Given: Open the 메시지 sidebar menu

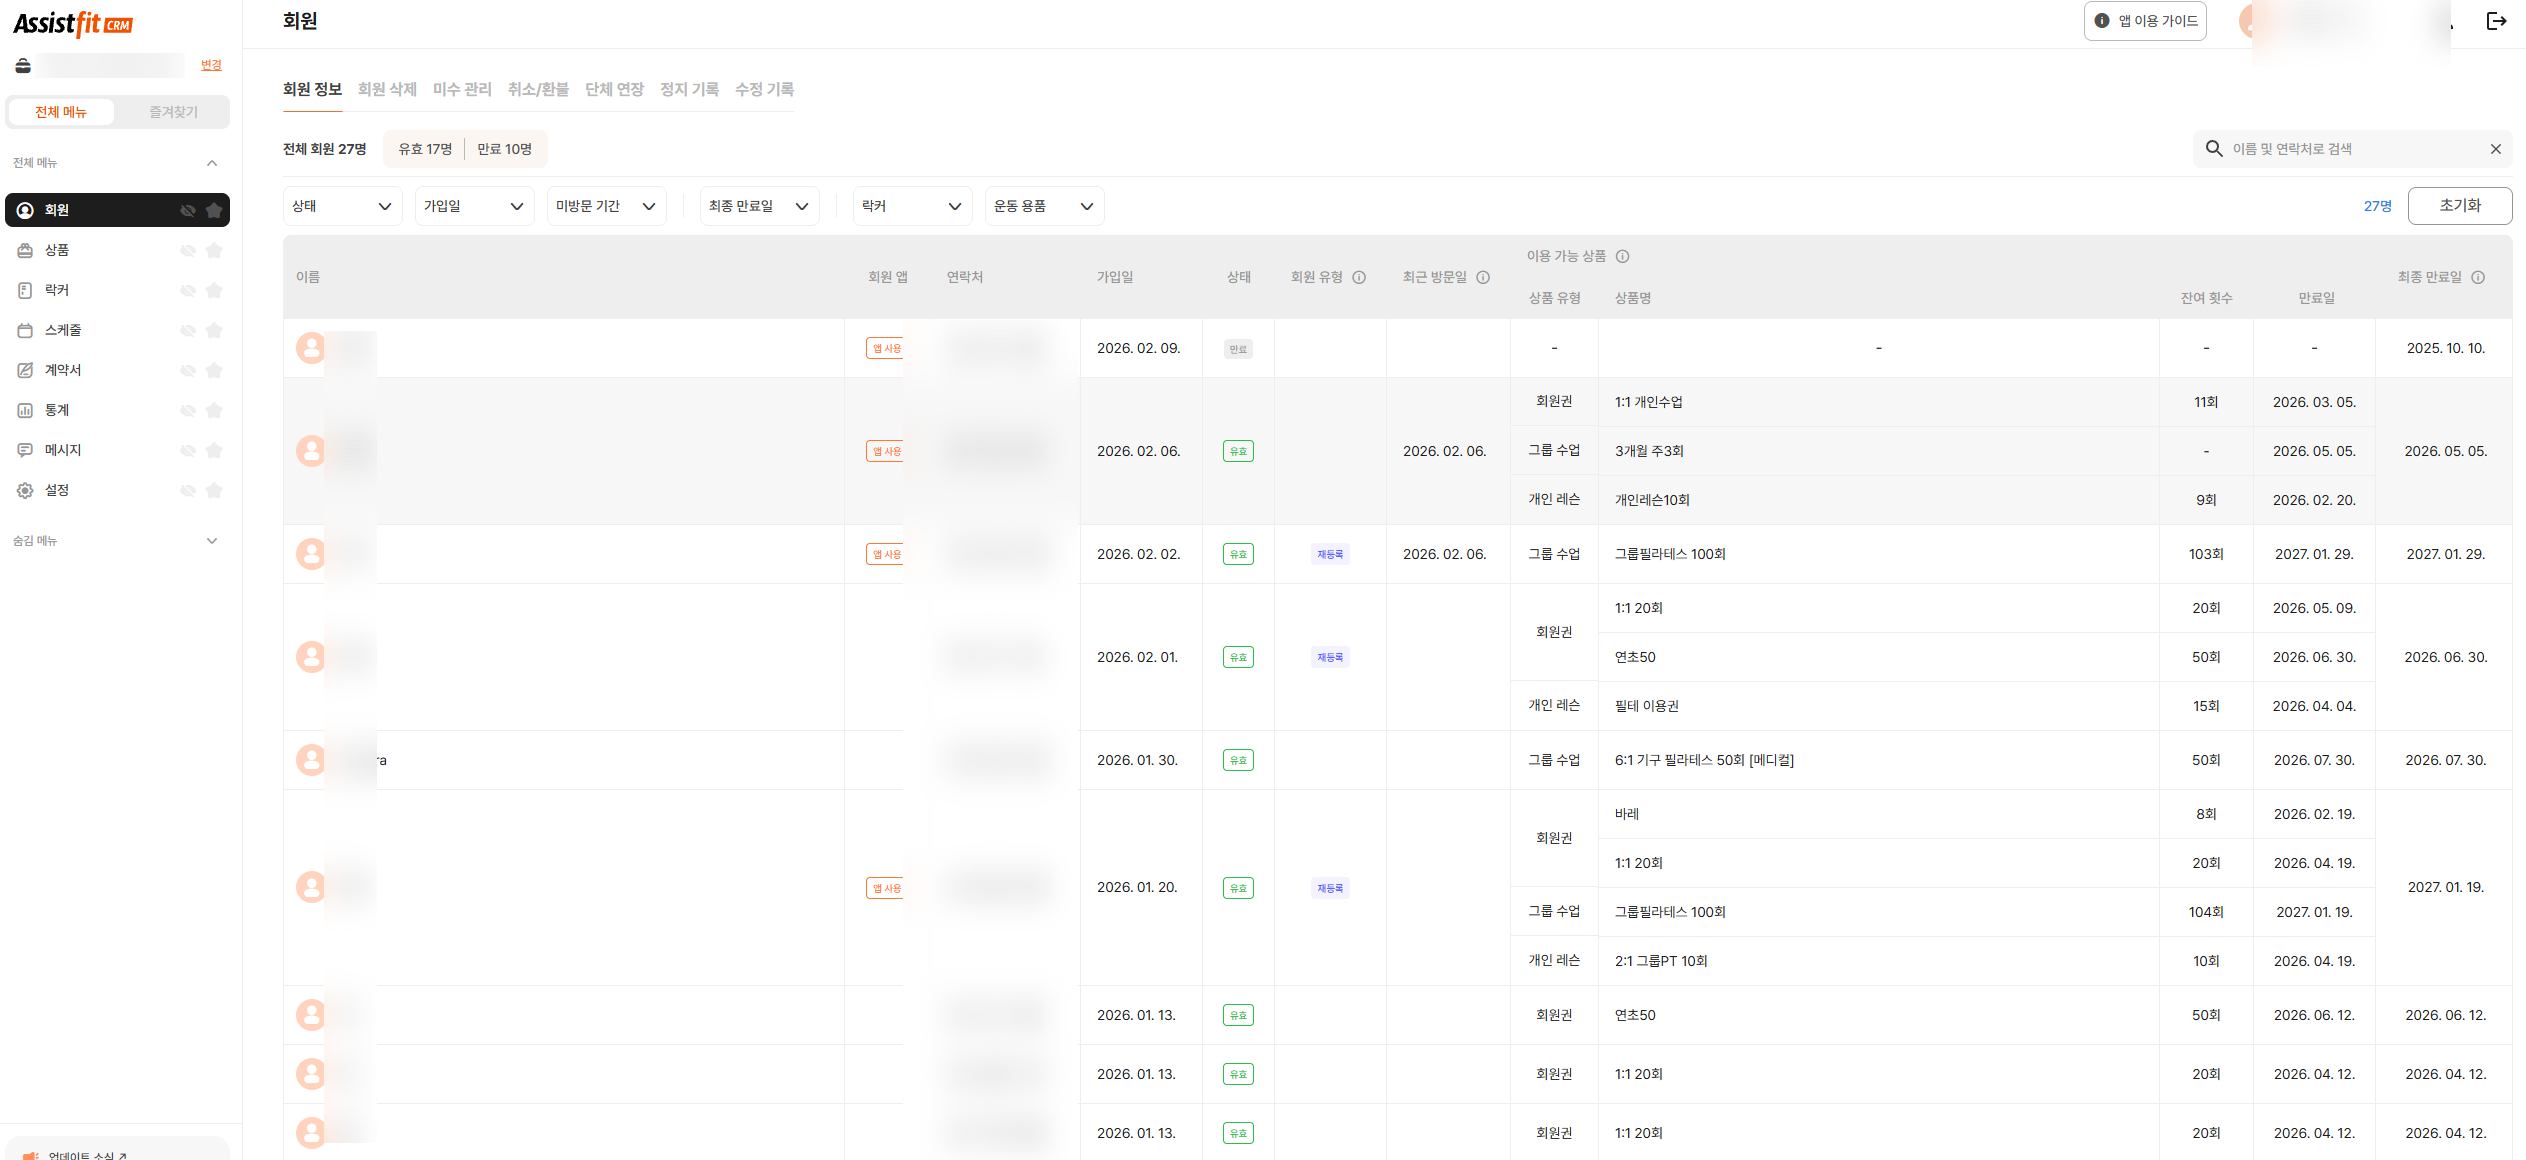Looking at the screenshot, I should click(x=62, y=450).
